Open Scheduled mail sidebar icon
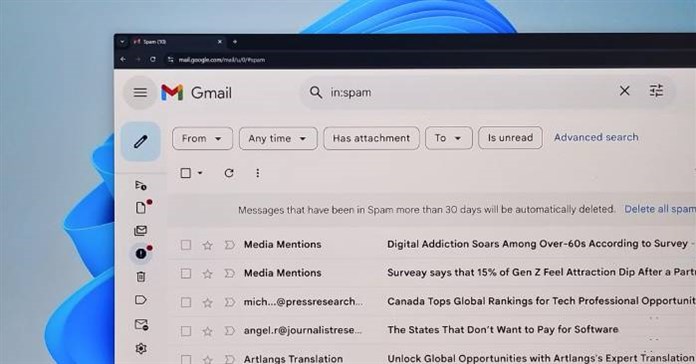Viewport: 696px width, 364px height. [x=141, y=185]
